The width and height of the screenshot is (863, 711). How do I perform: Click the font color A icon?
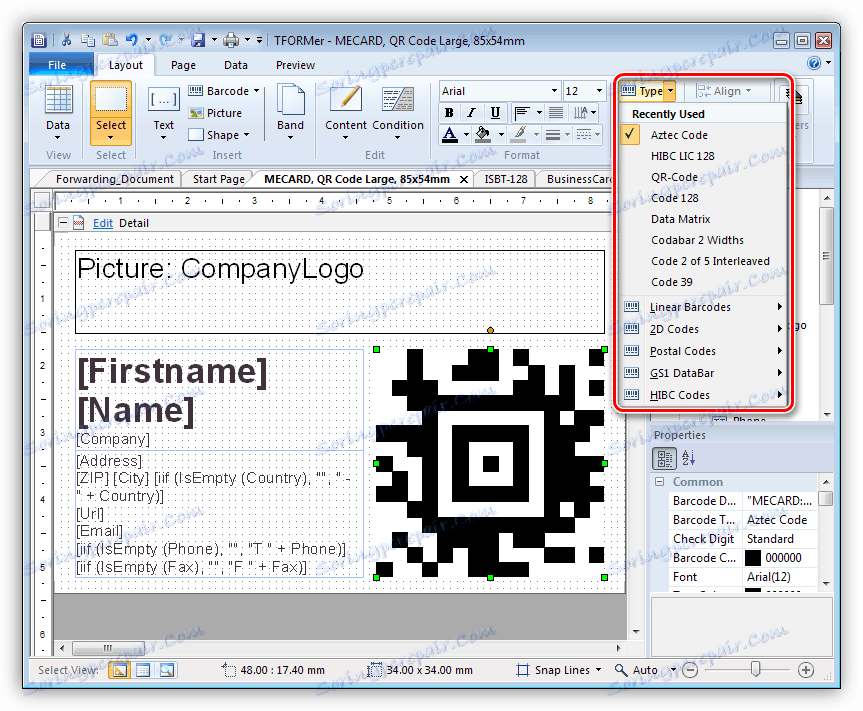pyautogui.click(x=450, y=134)
